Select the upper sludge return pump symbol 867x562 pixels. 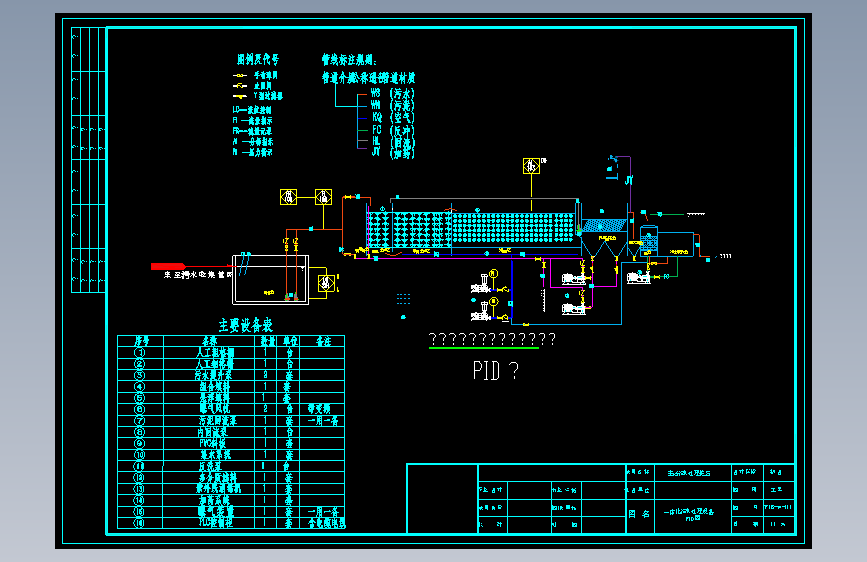[x=573, y=279]
